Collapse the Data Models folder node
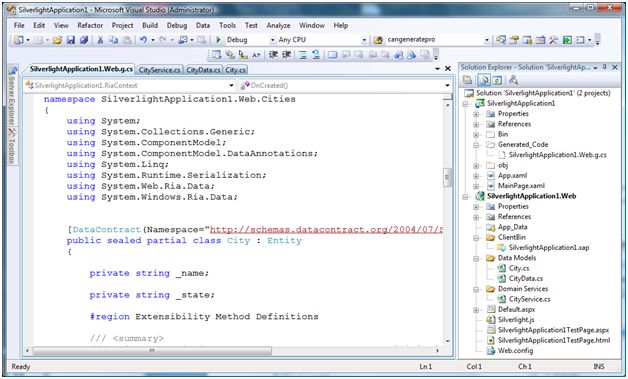628x379 pixels. 476,258
